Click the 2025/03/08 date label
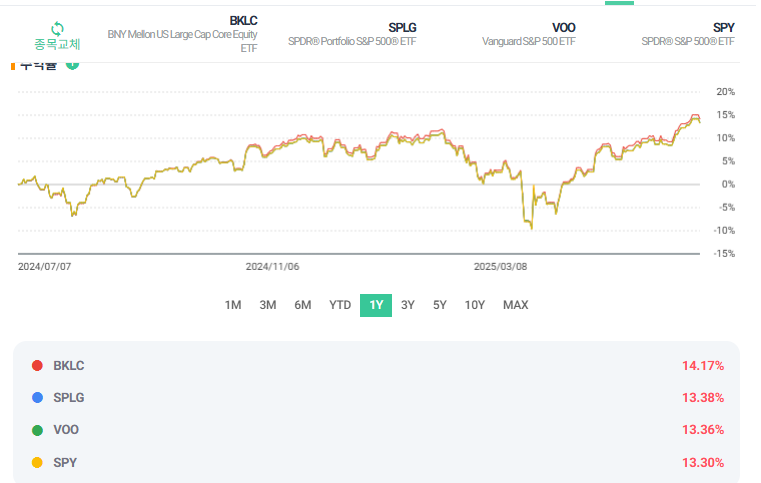The height and width of the screenshot is (483, 761). (500, 266)
